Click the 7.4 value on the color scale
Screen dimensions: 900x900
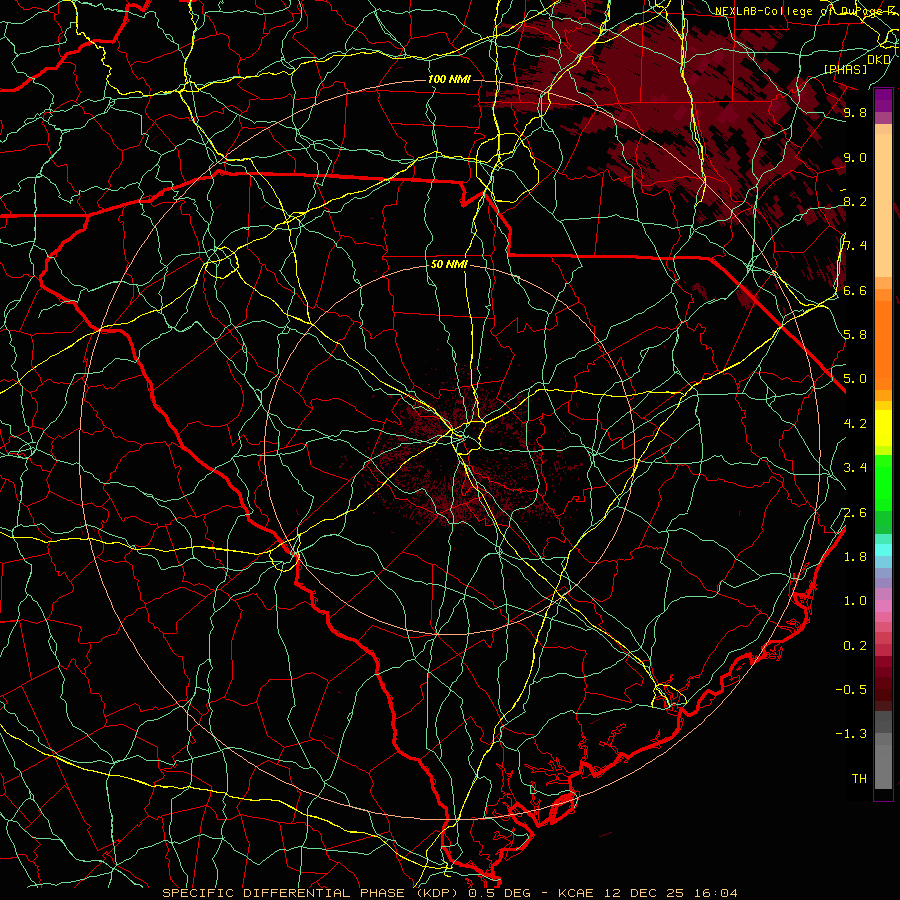[855, 246]
